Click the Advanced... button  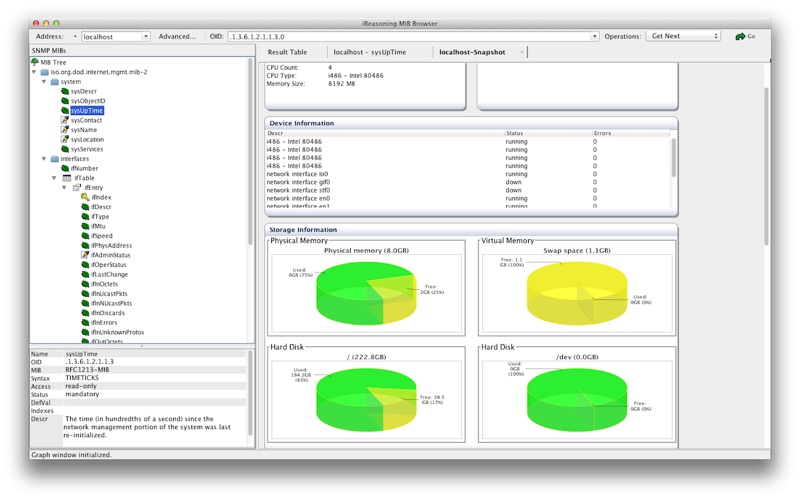177,37
